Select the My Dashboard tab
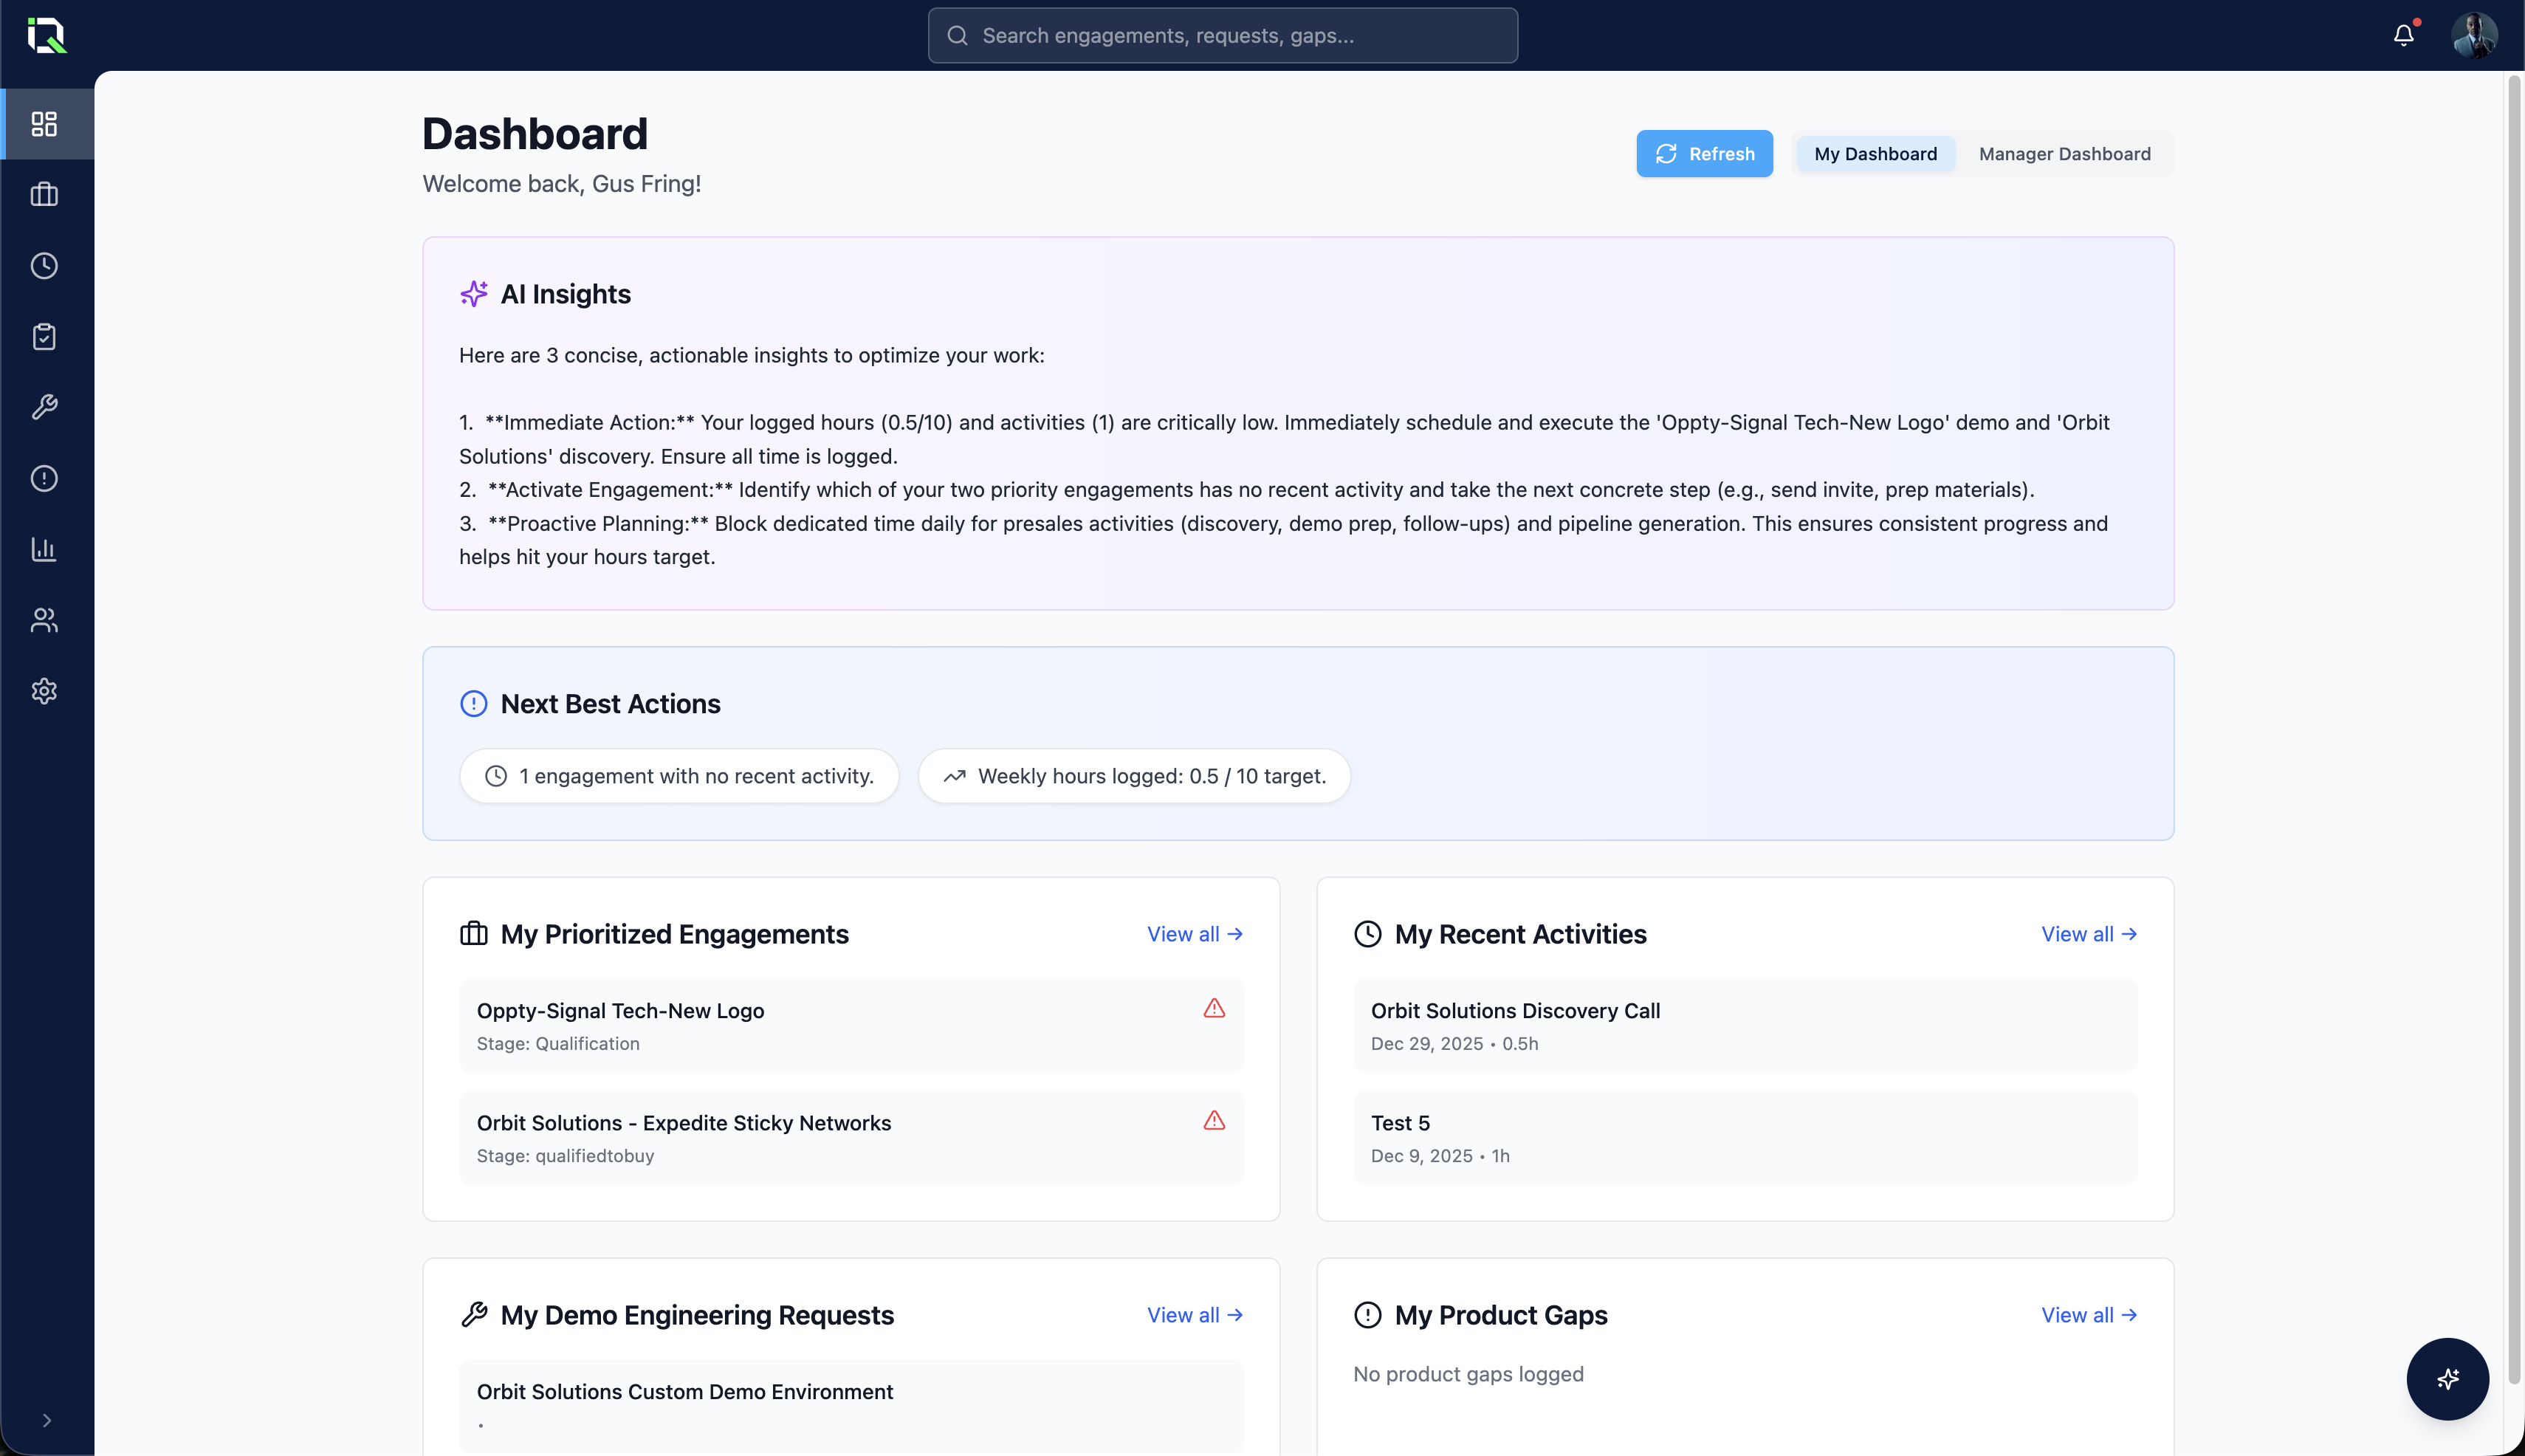 pyautogui.click(x=1875, y=154)
